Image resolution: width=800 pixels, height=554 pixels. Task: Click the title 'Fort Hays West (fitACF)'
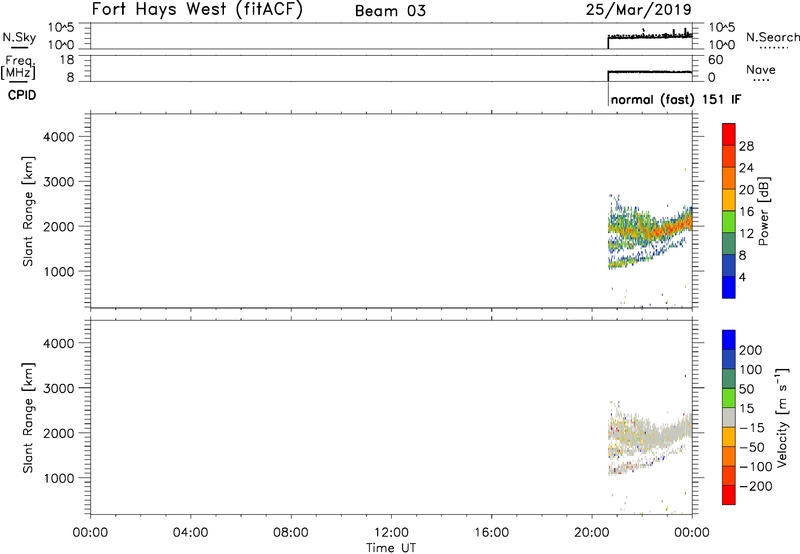click(197, 9)
